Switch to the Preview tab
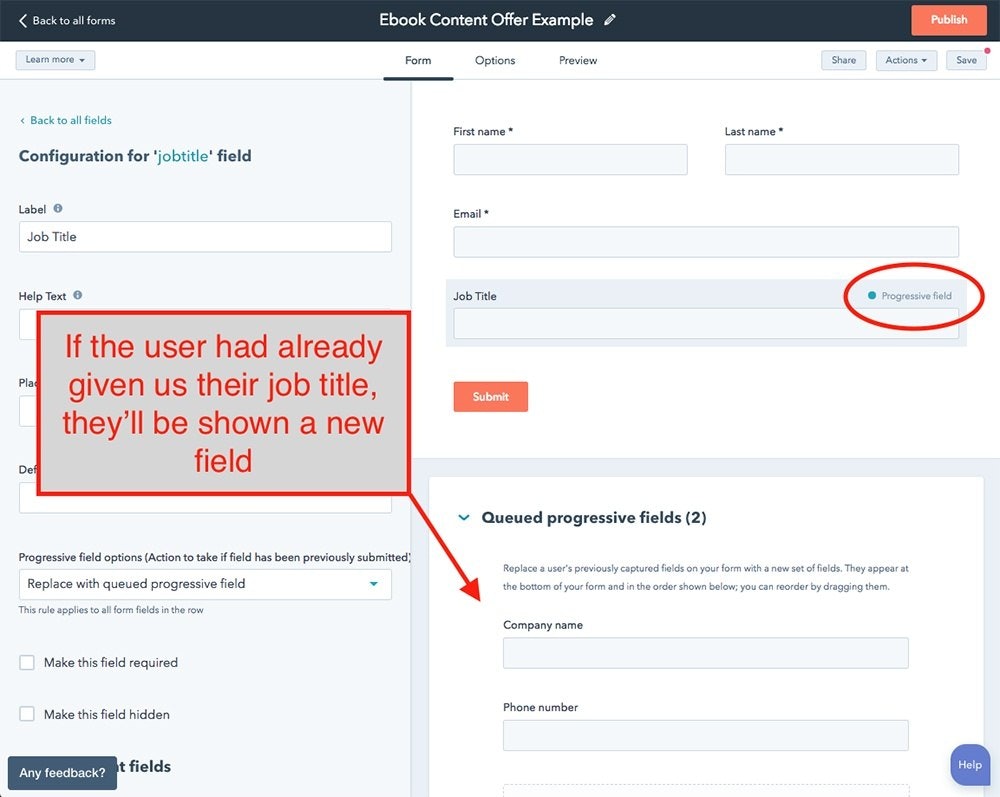The height and width of the screenshot is (797, 1000). [578, 61]
